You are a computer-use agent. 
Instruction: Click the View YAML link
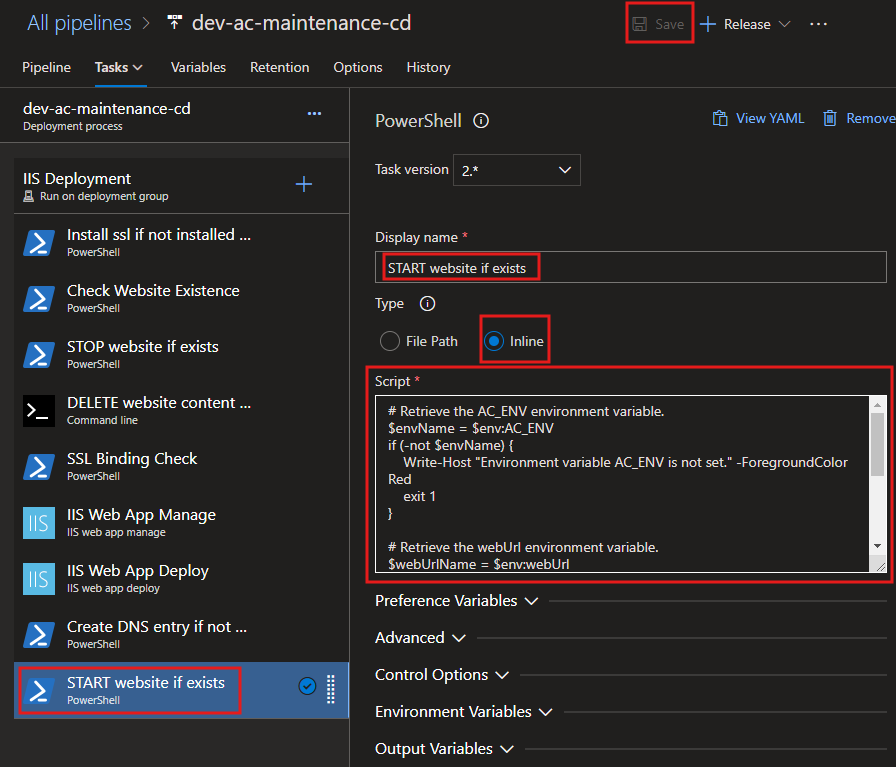coord(770,118)
